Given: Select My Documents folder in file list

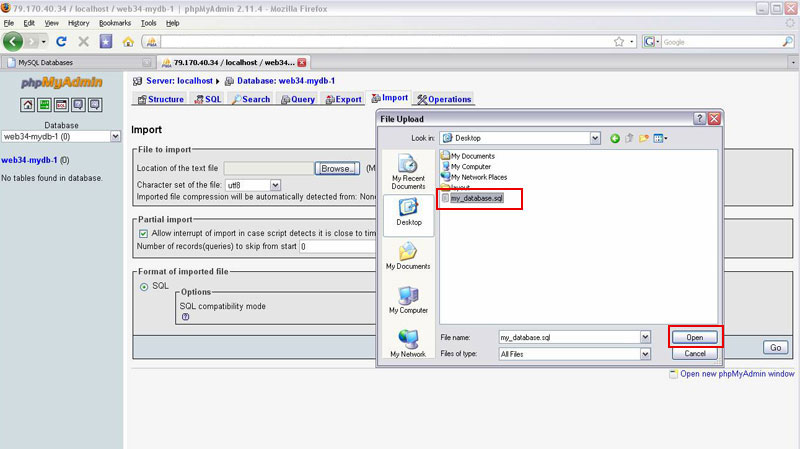Looking at the screenshot, I should pyautogui.click(x=468, y=156).
